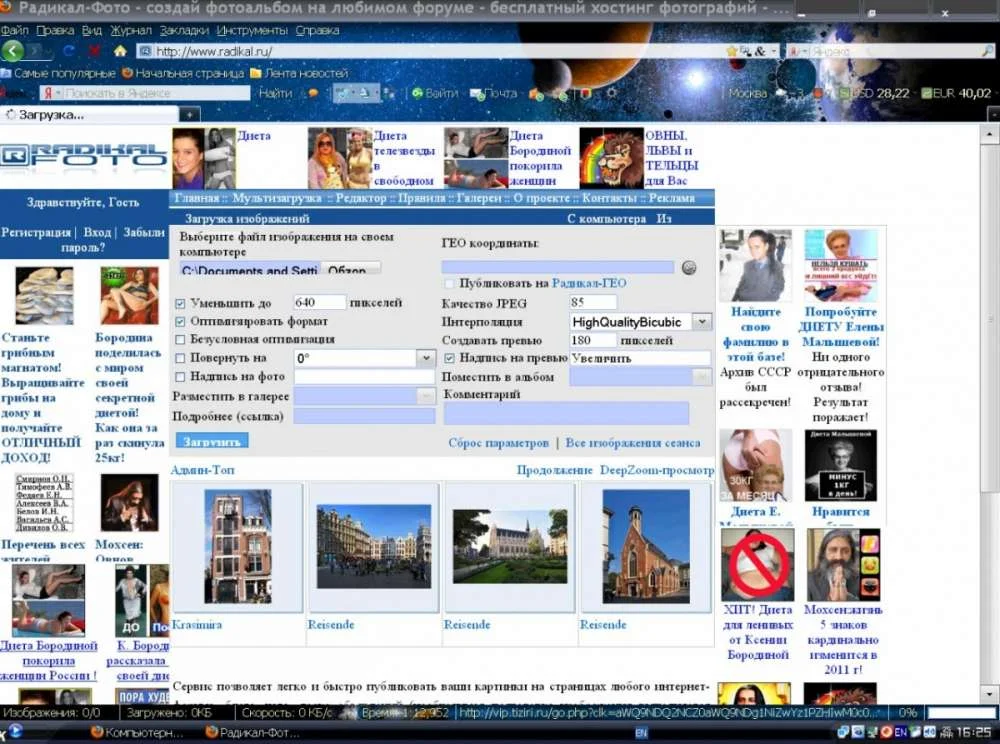Click the Home house icon
The width and height of the screenshot is (1000, 744).
(x=120, y=50)
